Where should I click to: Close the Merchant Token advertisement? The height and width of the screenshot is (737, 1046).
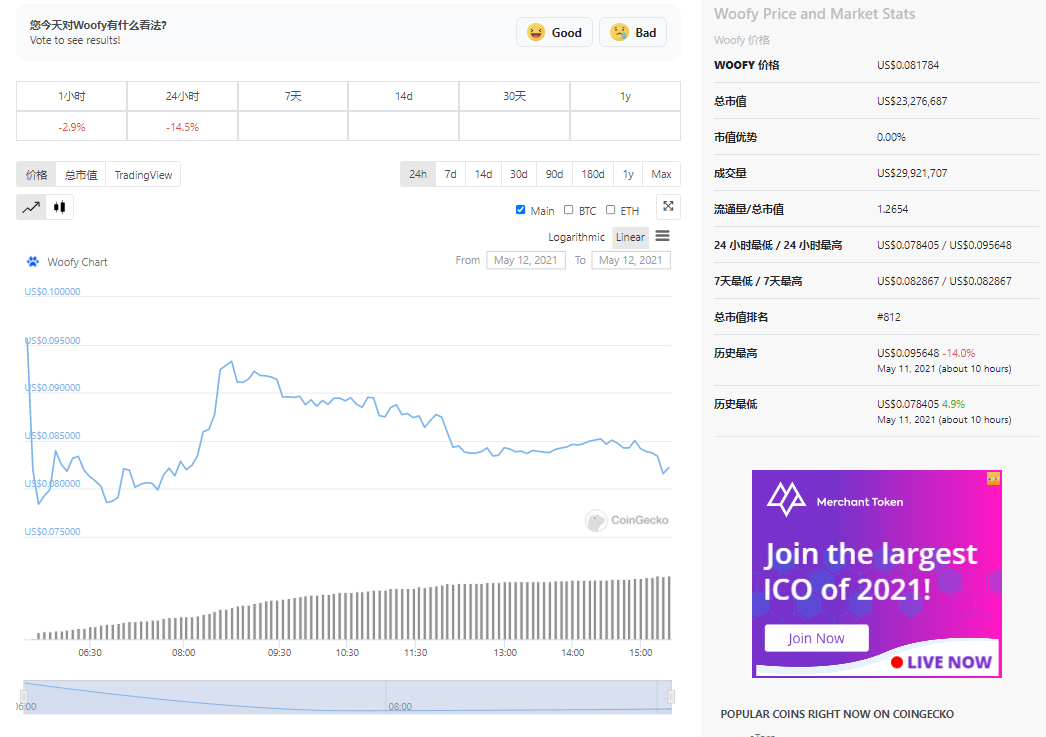[993, 479]
